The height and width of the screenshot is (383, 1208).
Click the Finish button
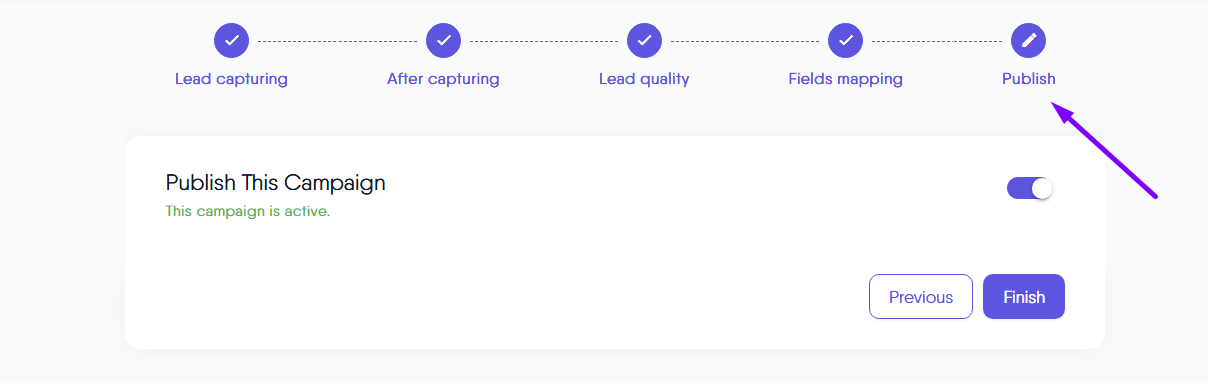click(1024, 297)
